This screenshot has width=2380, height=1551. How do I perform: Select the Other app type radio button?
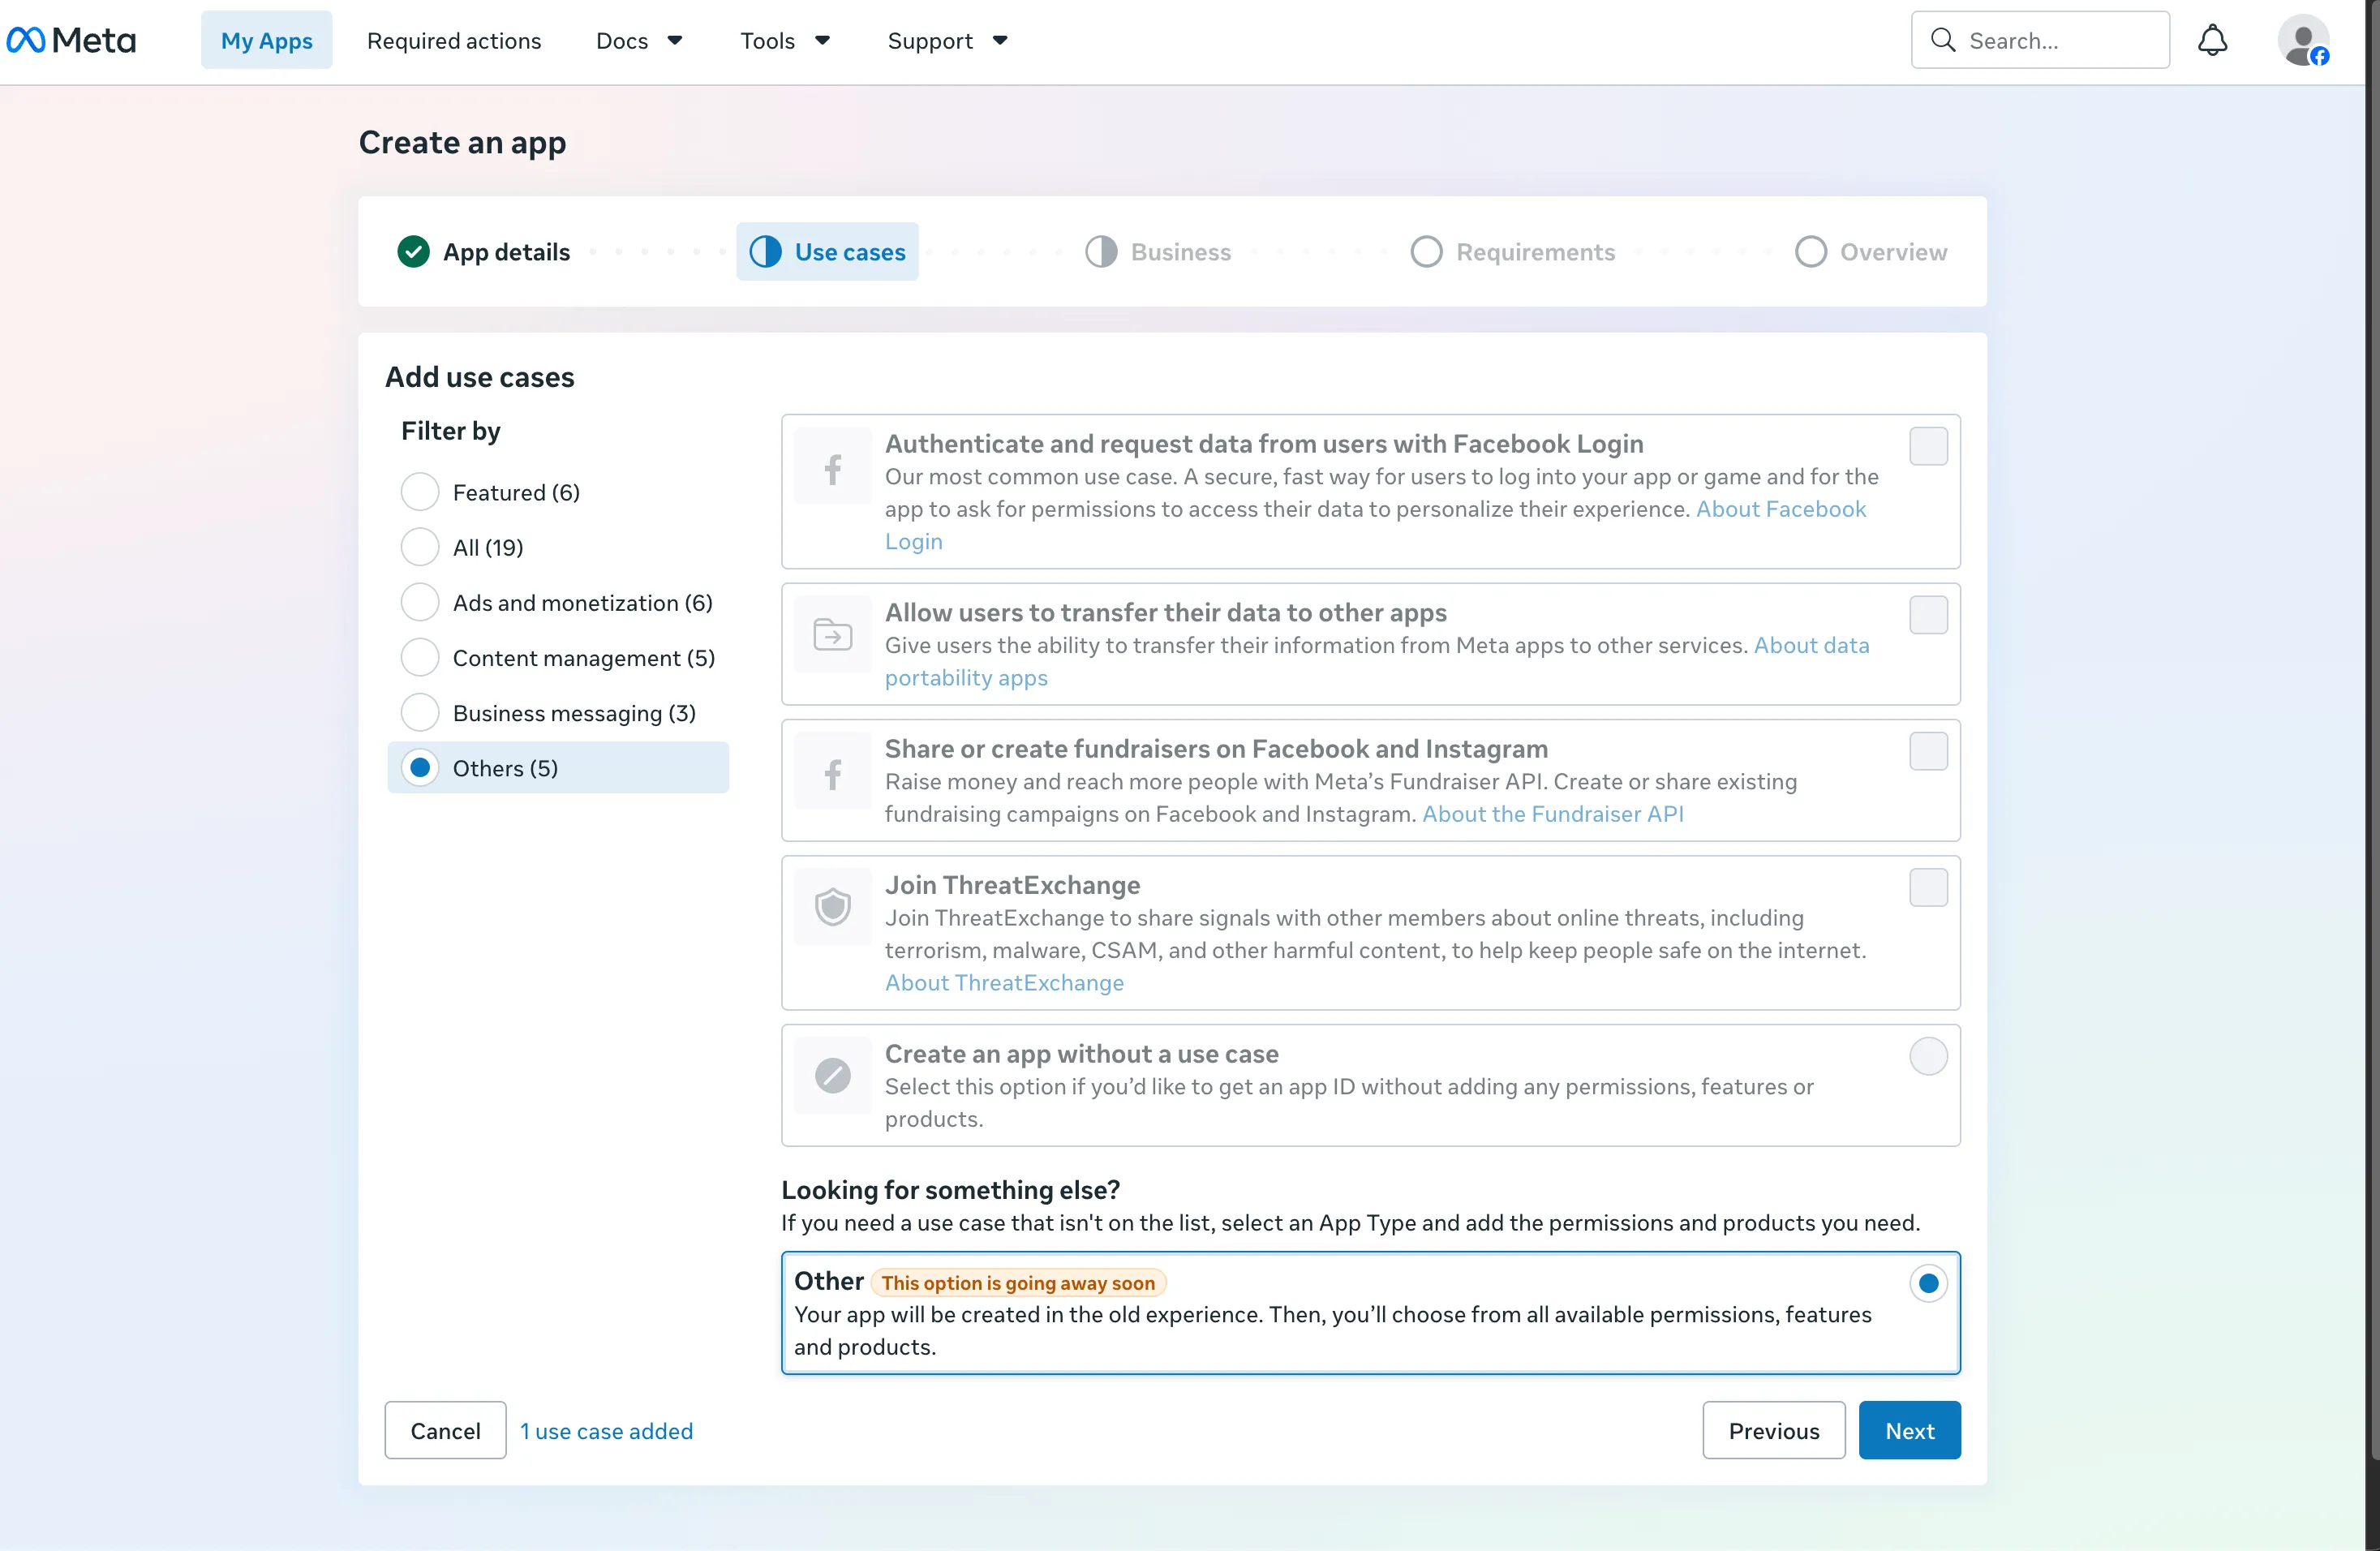(x=1928, y=1283)
